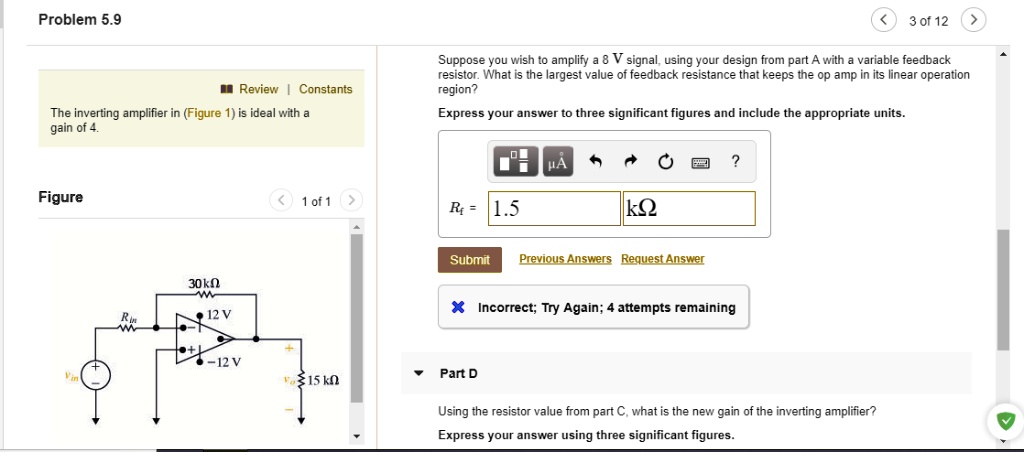This screenshot has height=452, width=1024.
Task: Open the Previous Answers link
Action: coord(566,259)
